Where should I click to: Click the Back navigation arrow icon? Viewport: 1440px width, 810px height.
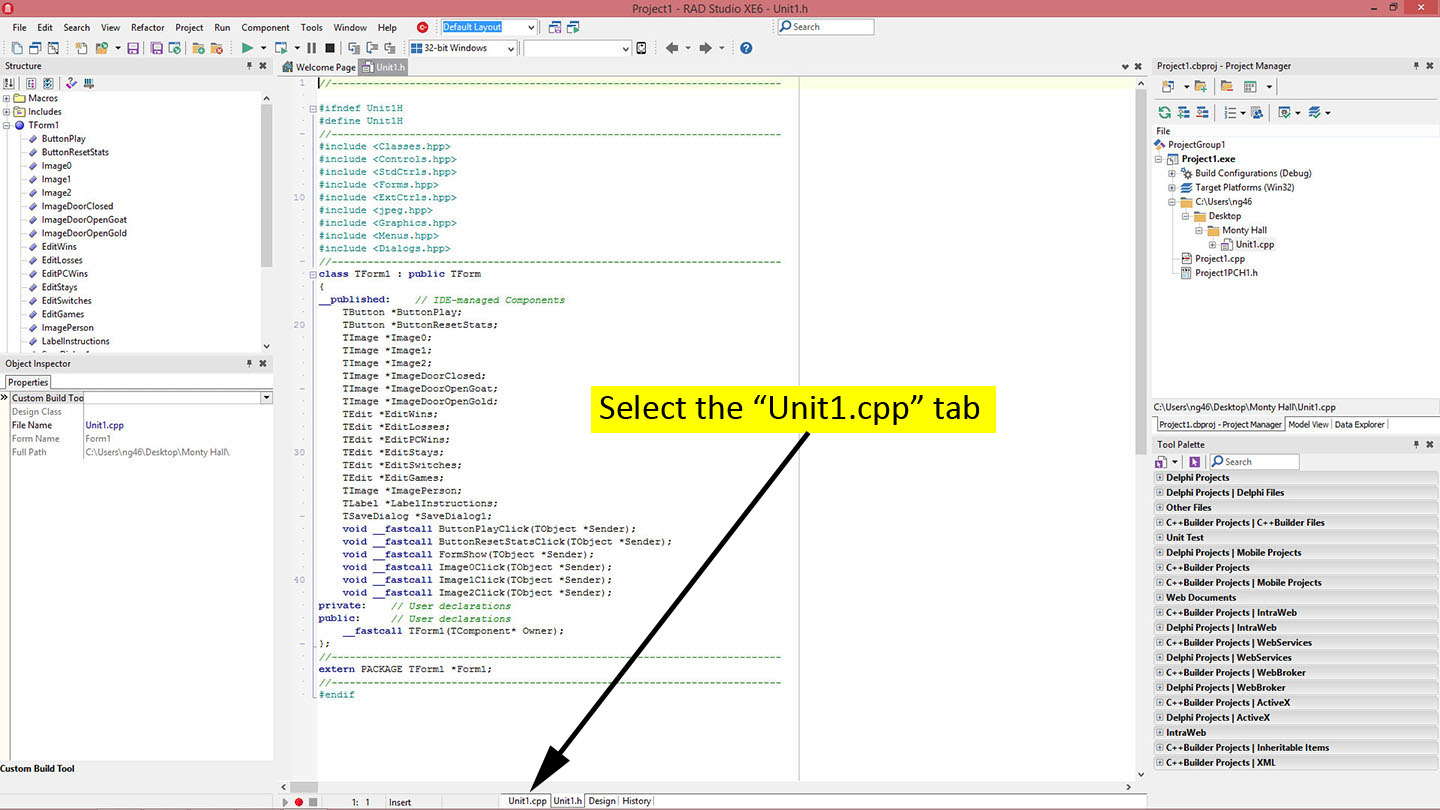tap(672, 48)
